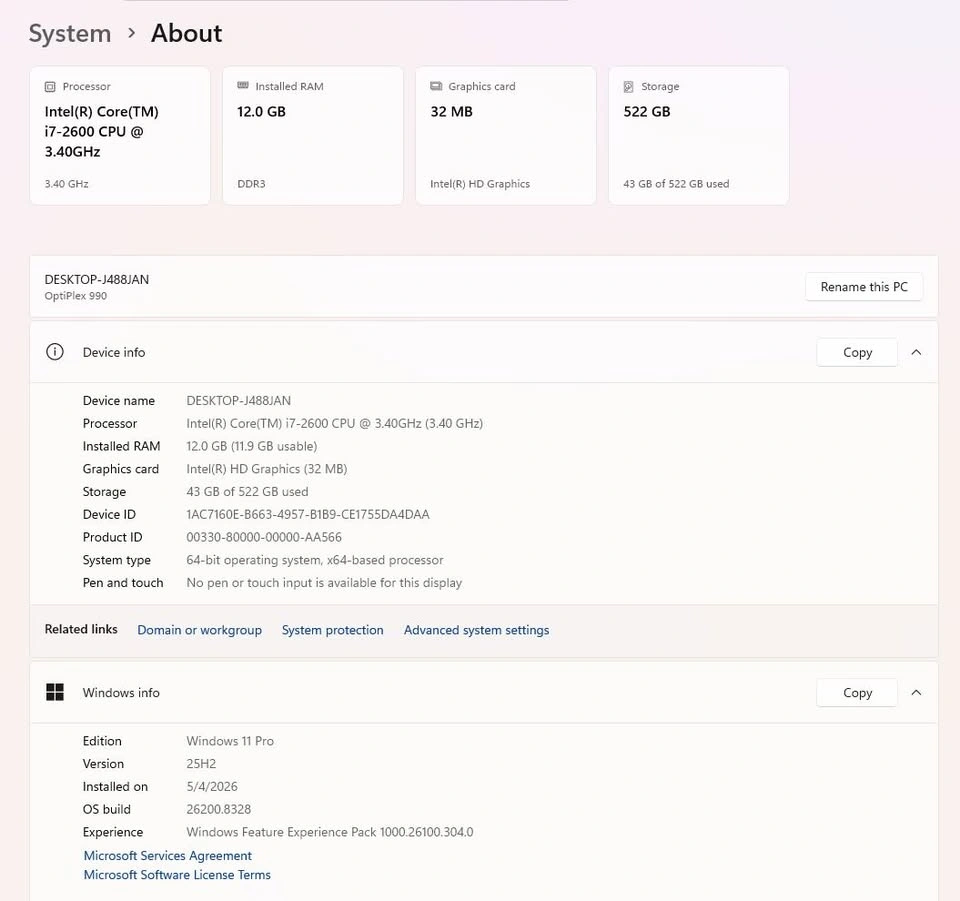The image size is (960, 901).
Task: Open the Installed RAM 12.0 GB card
Action: click(x=313, y=135)
